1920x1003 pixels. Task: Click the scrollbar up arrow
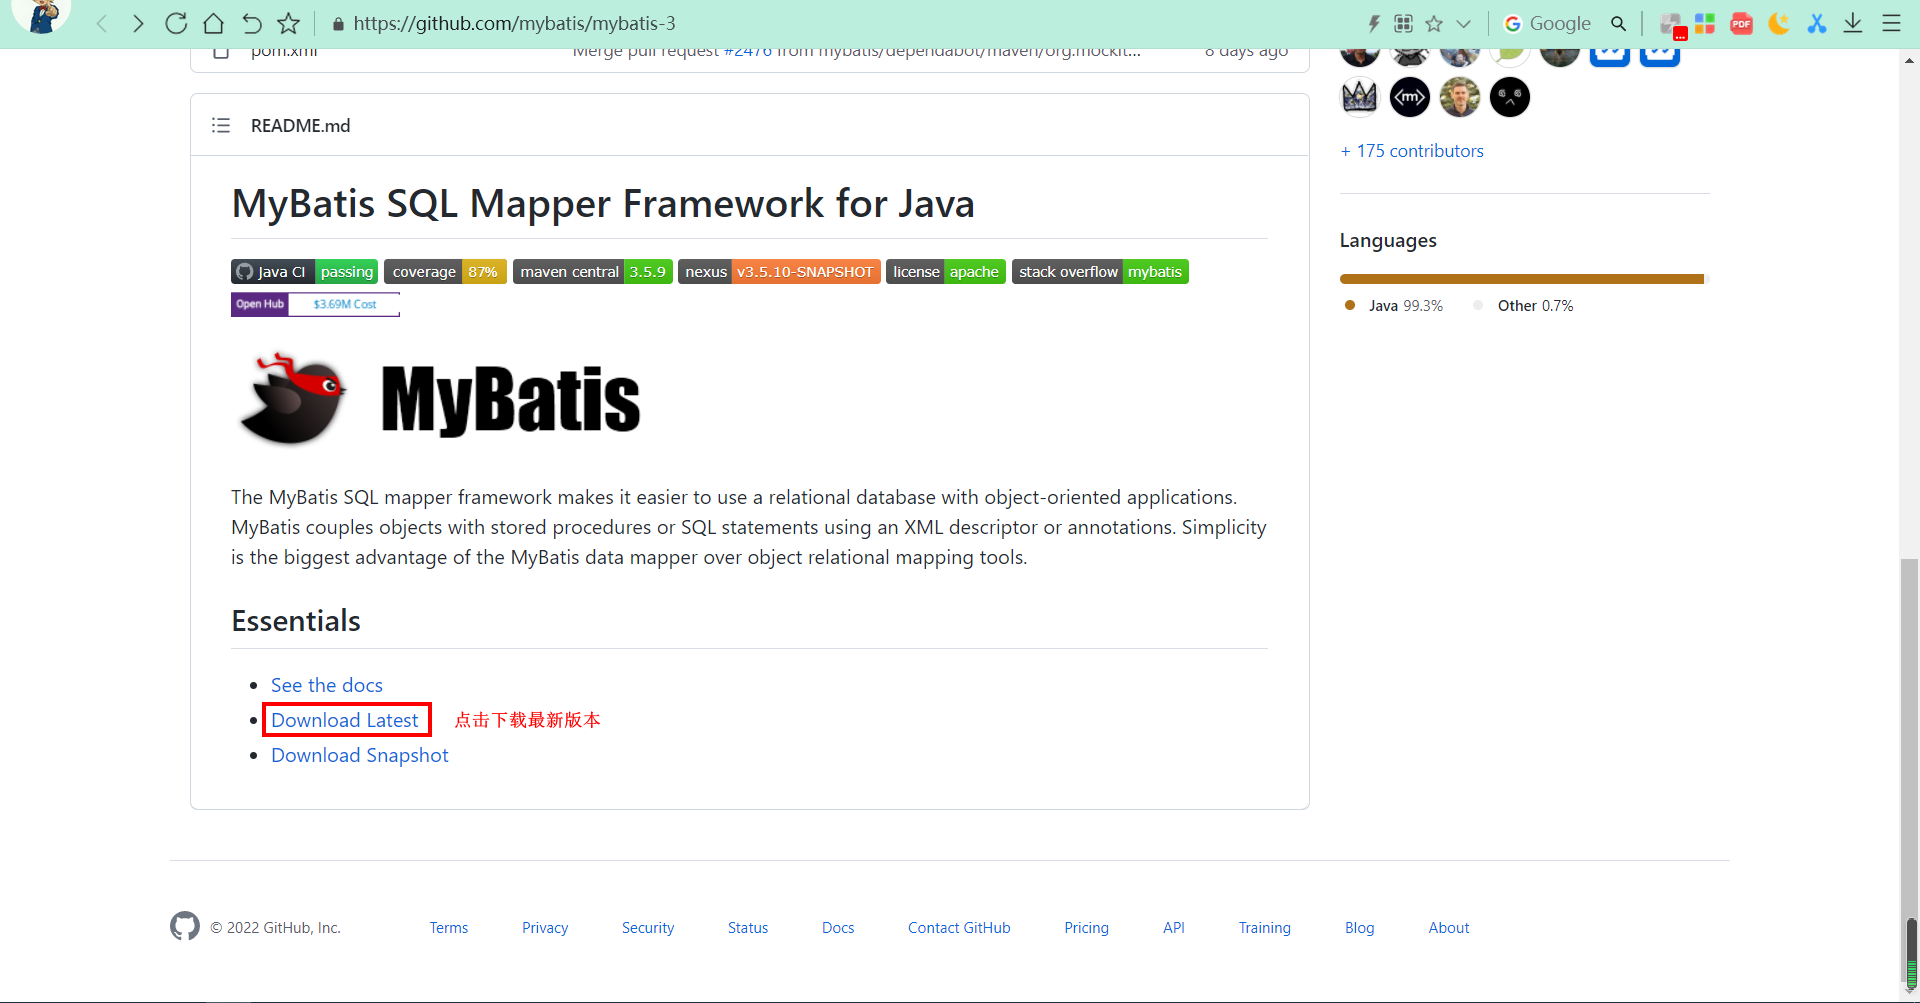1910,60
